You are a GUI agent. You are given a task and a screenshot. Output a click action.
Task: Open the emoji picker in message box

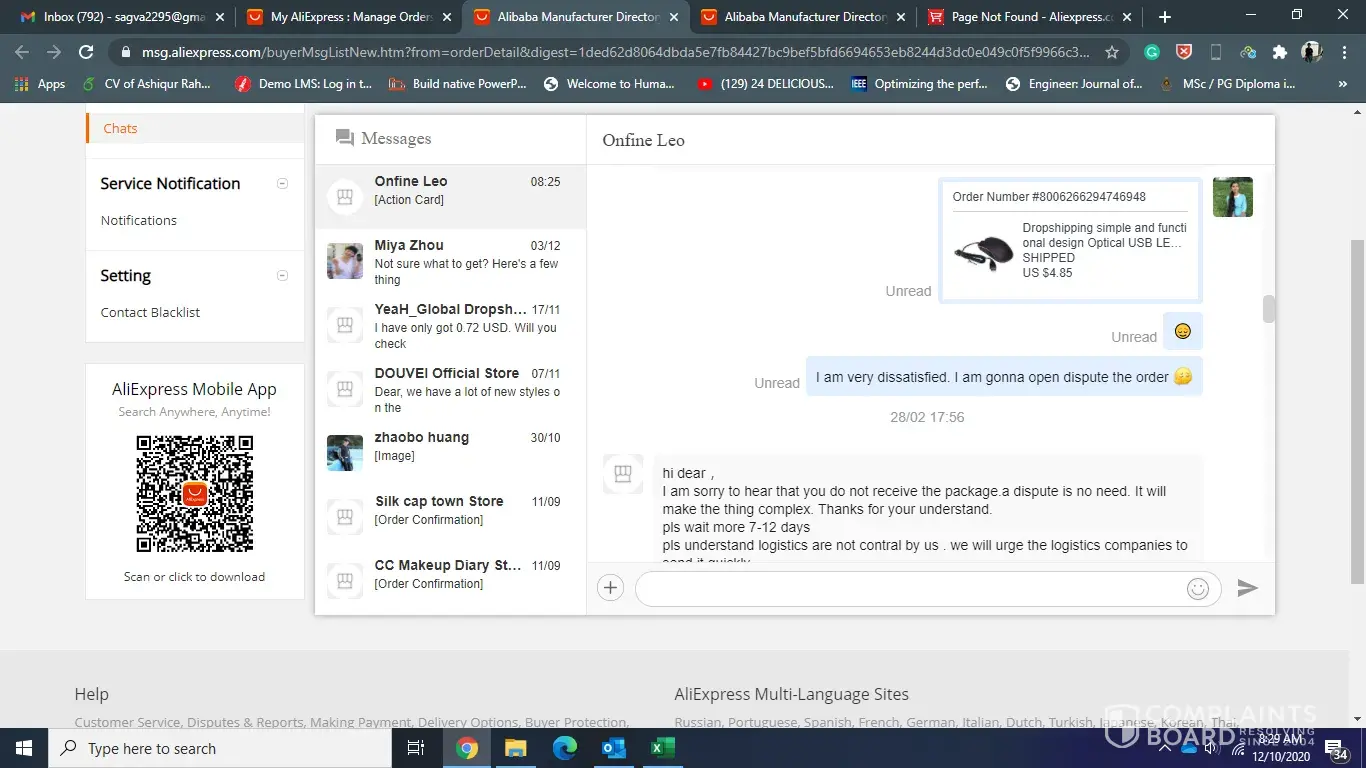(1197, 589)
